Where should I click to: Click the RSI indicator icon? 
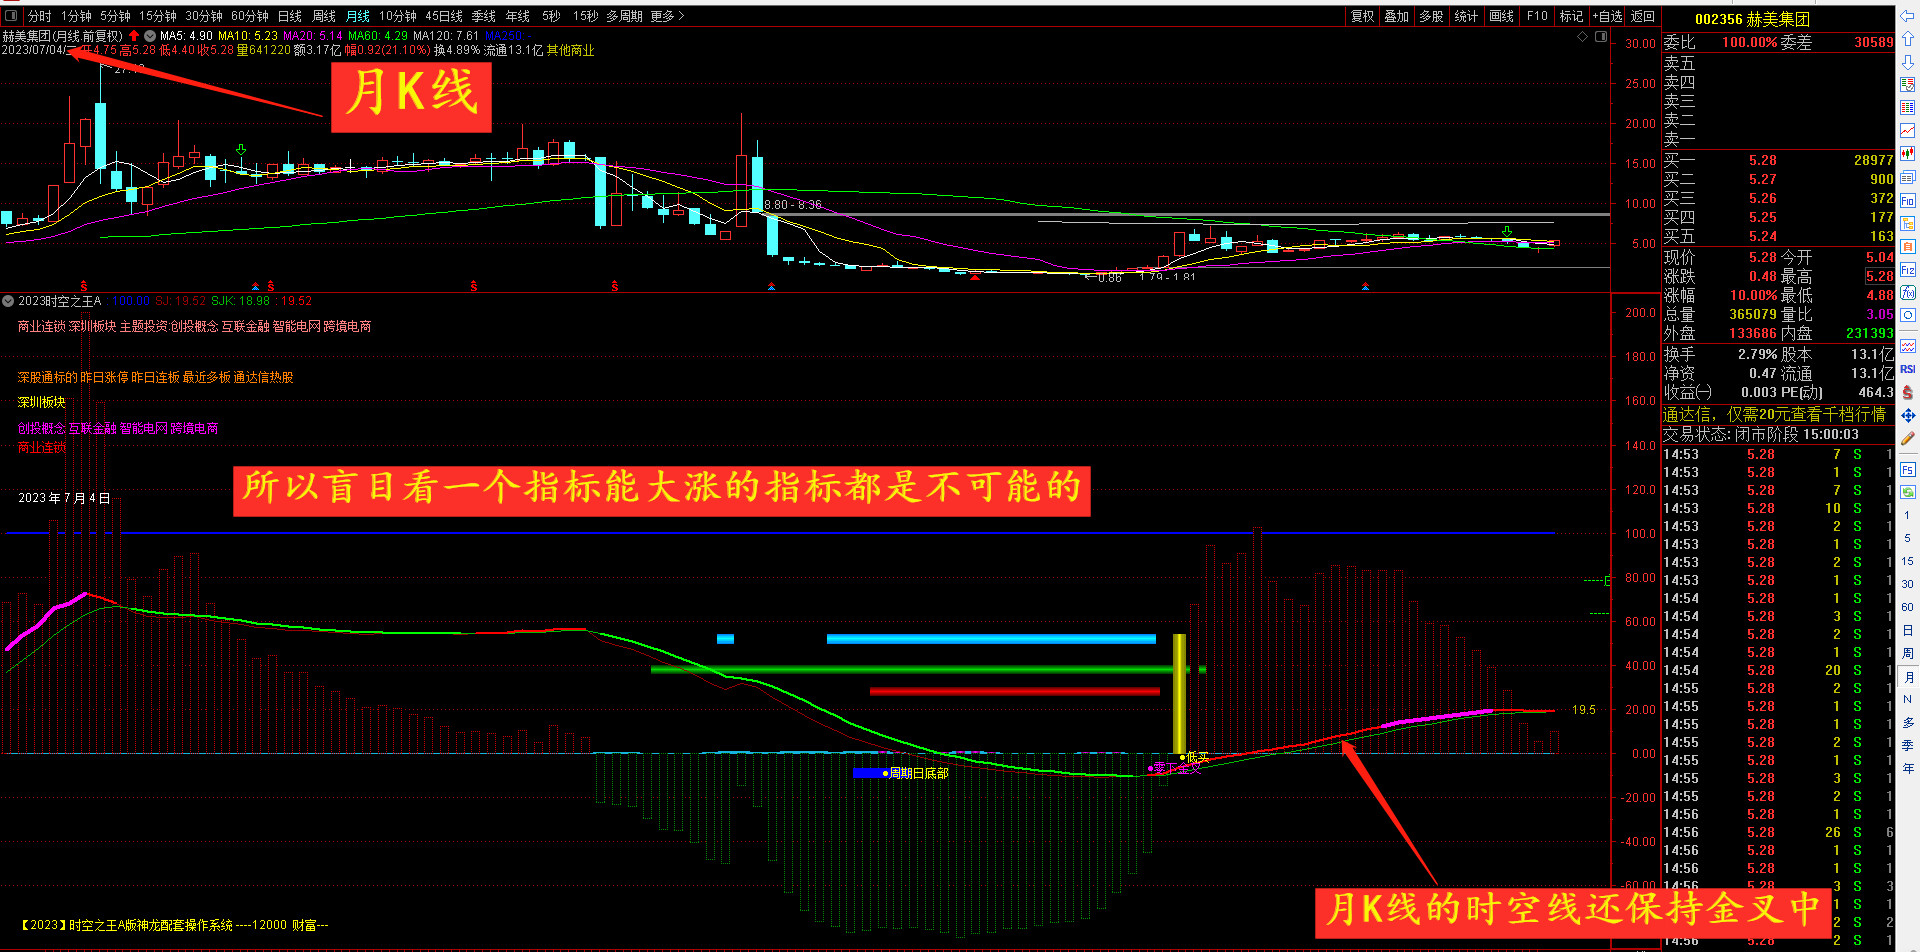(x=1908, y=369)
